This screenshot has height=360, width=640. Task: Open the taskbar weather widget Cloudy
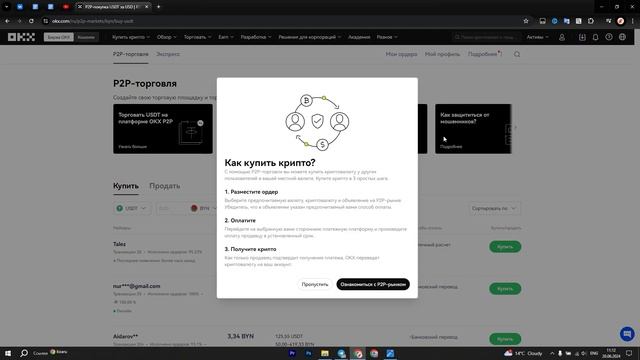523,353
